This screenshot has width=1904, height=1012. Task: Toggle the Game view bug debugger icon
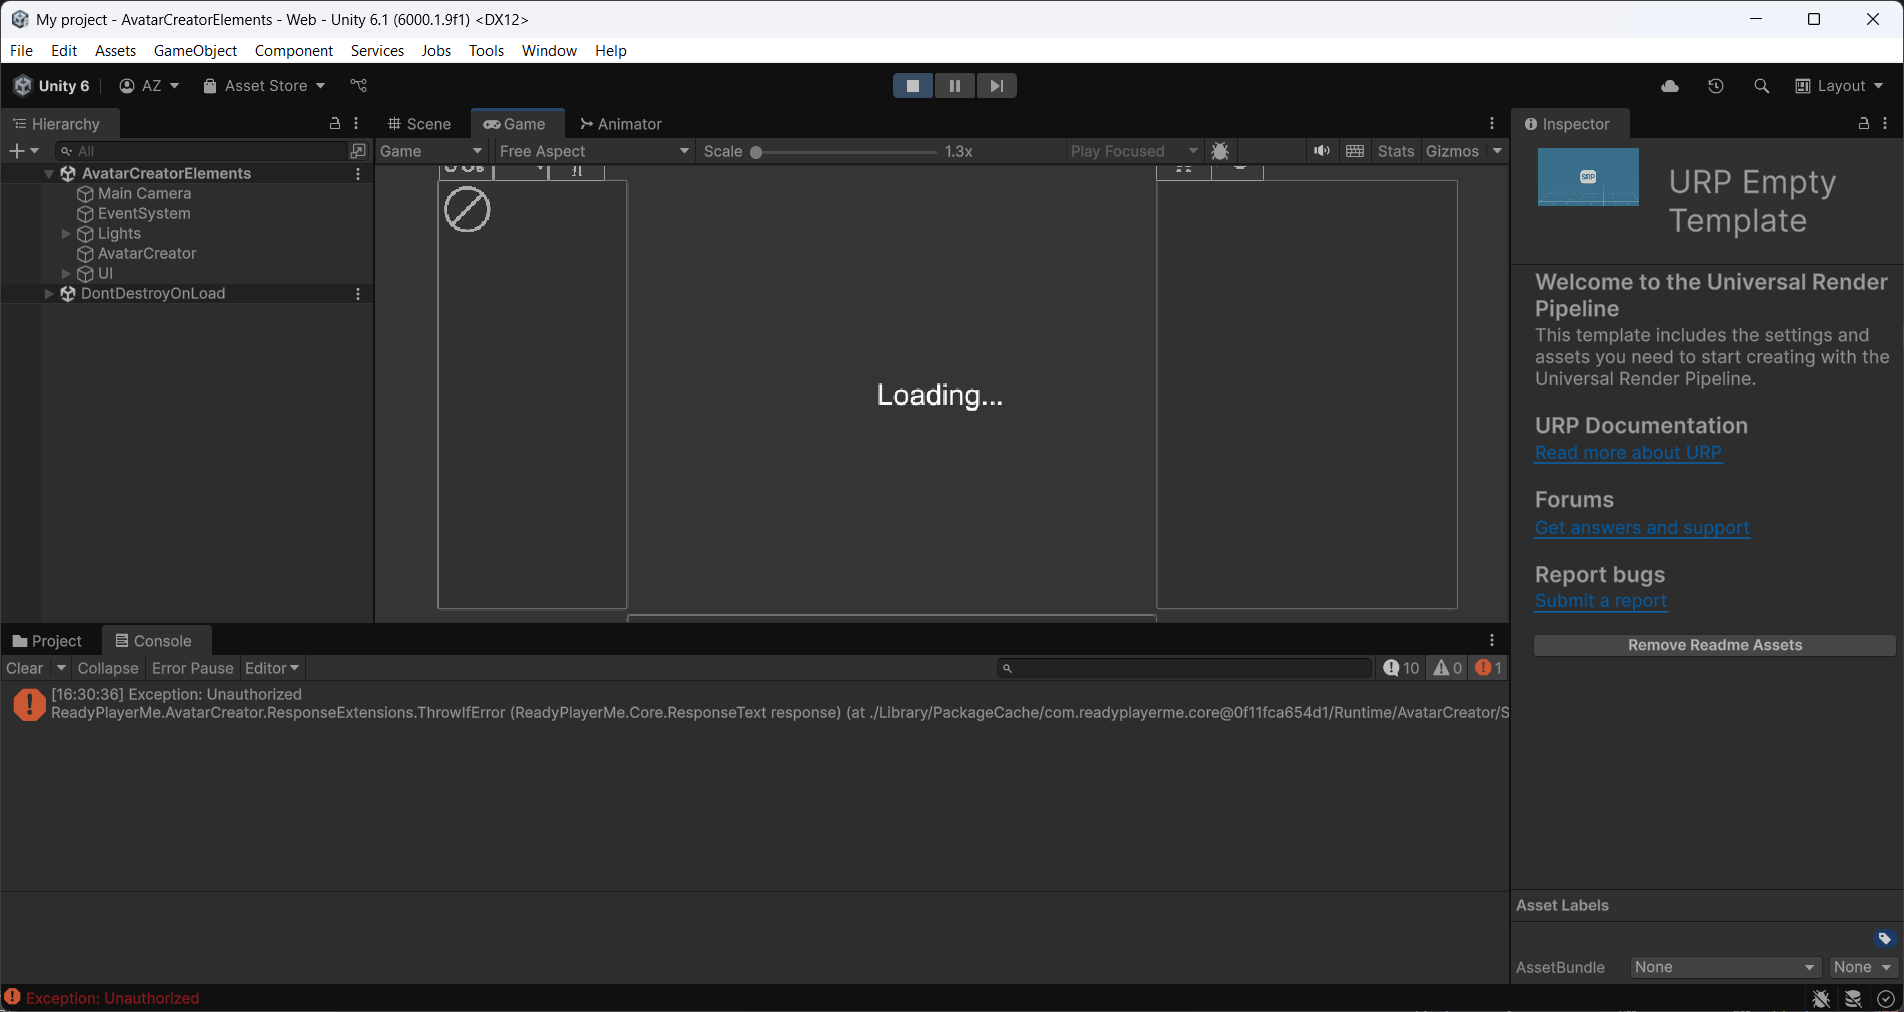[x=1220, y=151]
